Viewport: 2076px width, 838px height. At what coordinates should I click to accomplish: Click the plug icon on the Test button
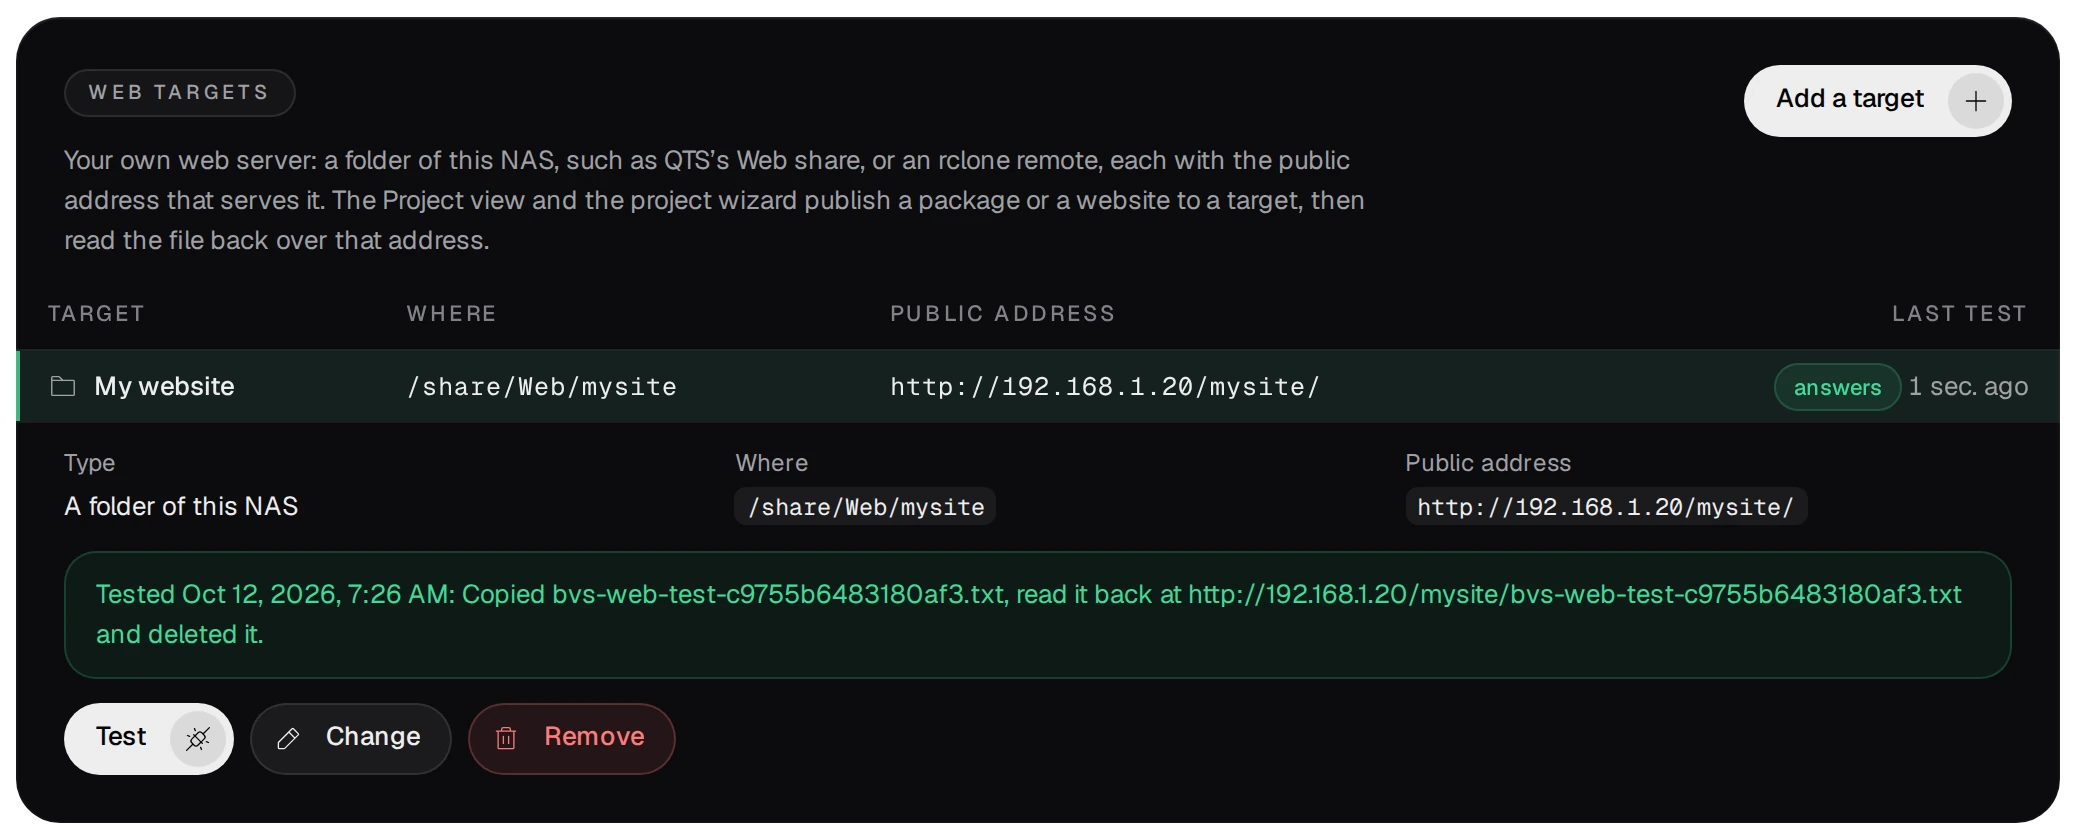pos(197,739)
